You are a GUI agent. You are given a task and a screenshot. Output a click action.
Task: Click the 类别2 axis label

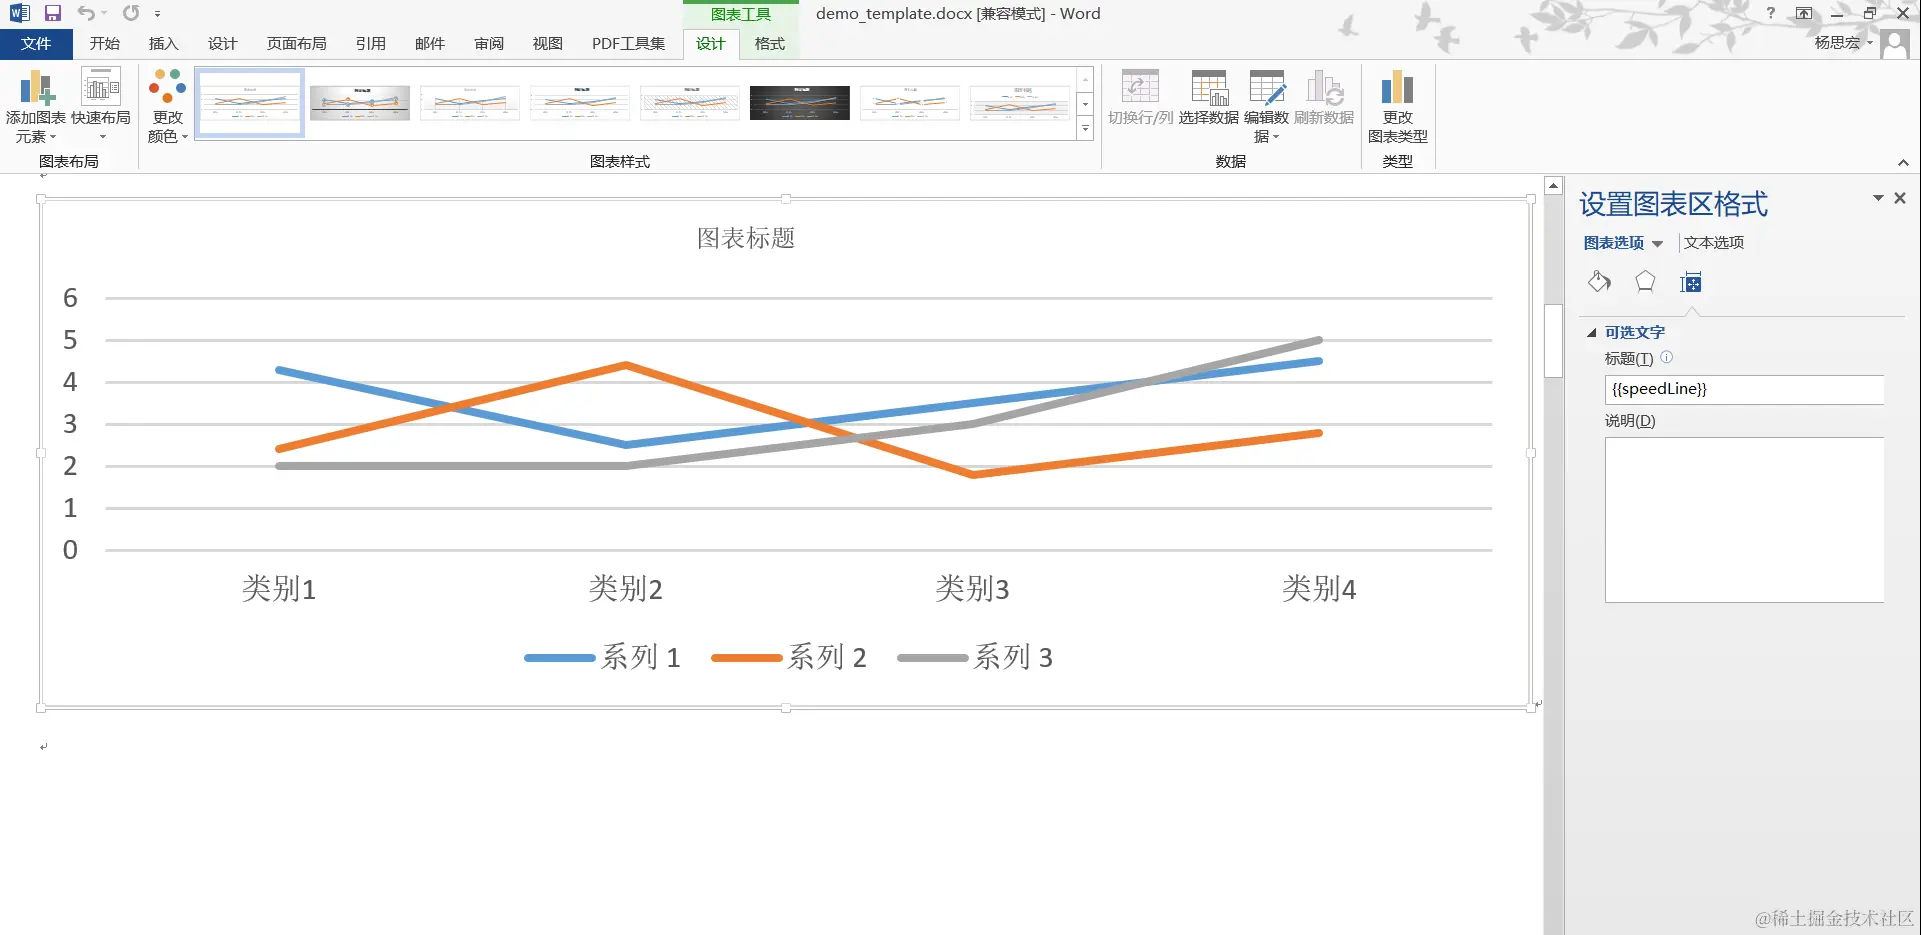pos(626,589)
